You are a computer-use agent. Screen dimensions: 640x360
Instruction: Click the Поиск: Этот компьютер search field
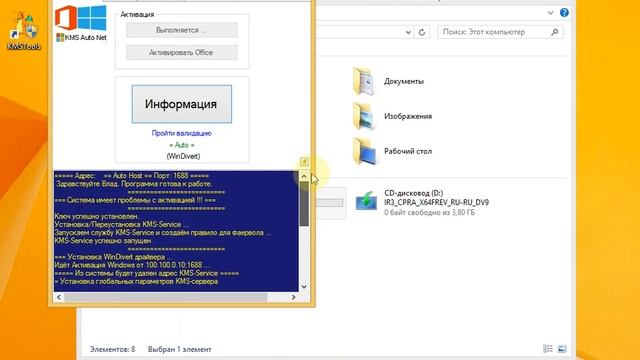coord(500,32)
